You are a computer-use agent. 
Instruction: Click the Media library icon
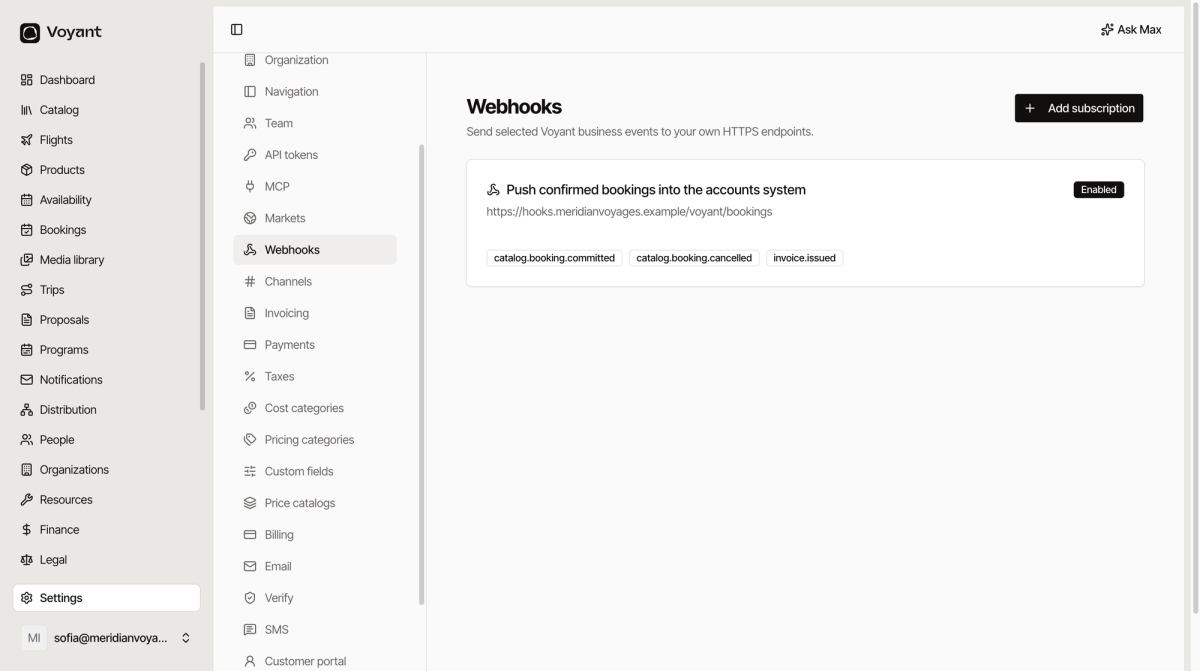pyautogui.click(x=27, y=260)
